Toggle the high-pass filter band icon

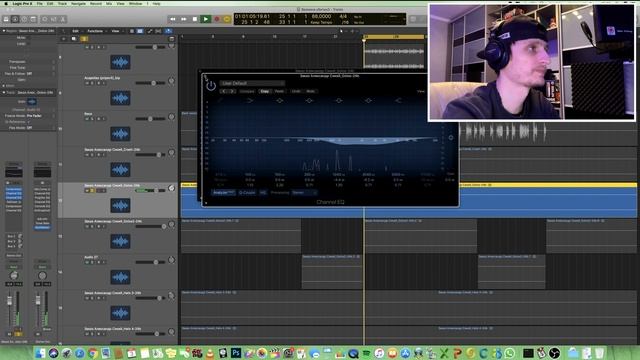(x=221, y=100)
